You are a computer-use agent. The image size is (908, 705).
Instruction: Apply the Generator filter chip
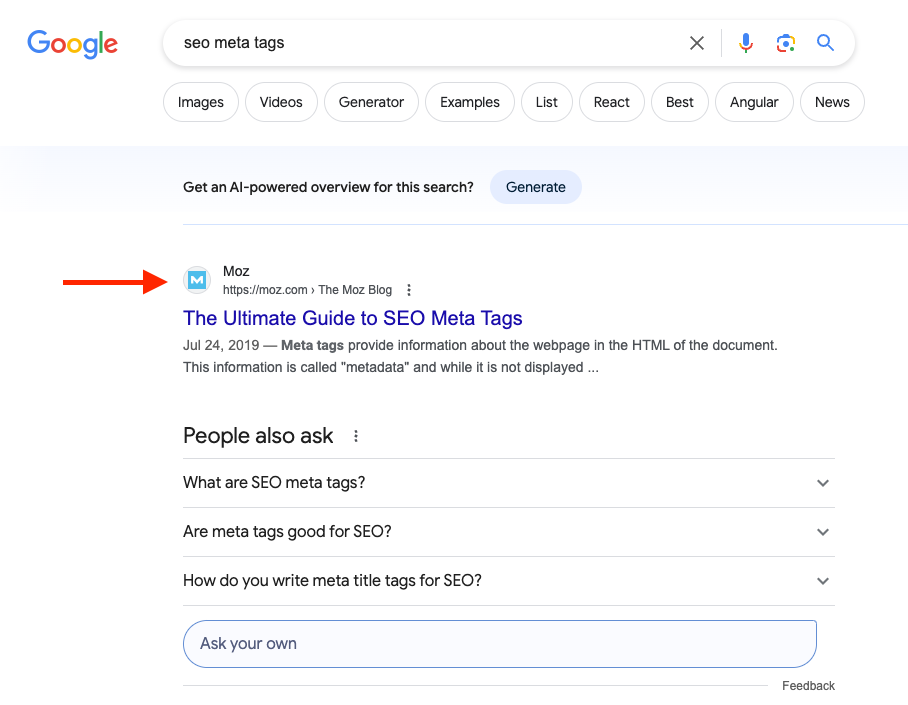pyautogui.click(x=371, y=102)
